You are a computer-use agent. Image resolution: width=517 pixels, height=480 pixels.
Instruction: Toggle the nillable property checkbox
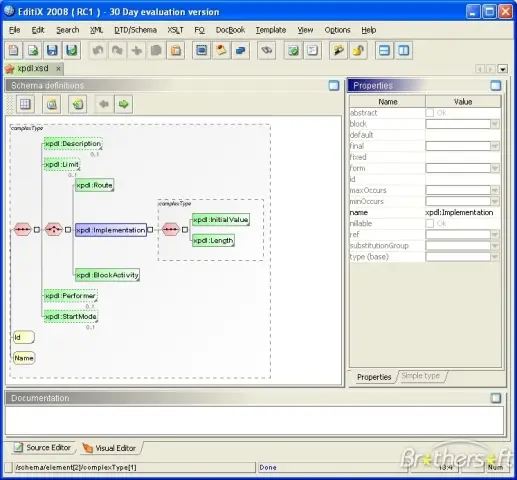430,223
